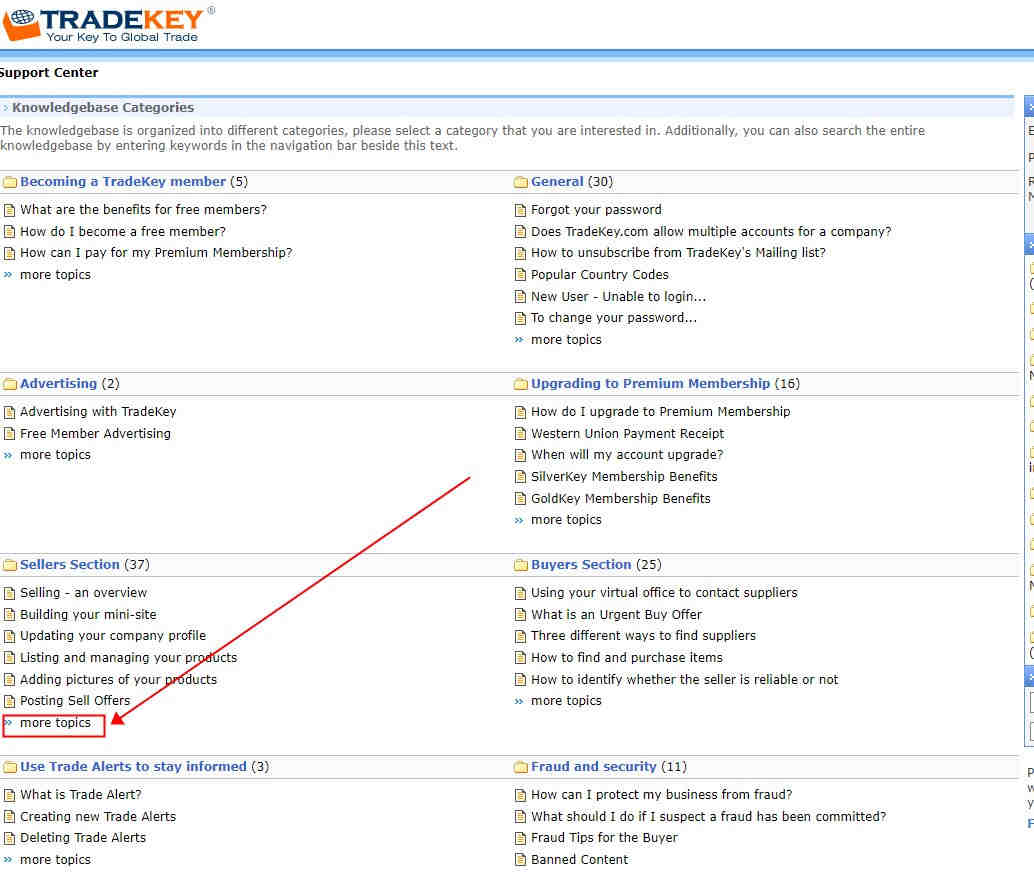Expand more topics under Becoming a TradeKey member
This screenshot has height=875, width=1034.
(x=55, y=275)
